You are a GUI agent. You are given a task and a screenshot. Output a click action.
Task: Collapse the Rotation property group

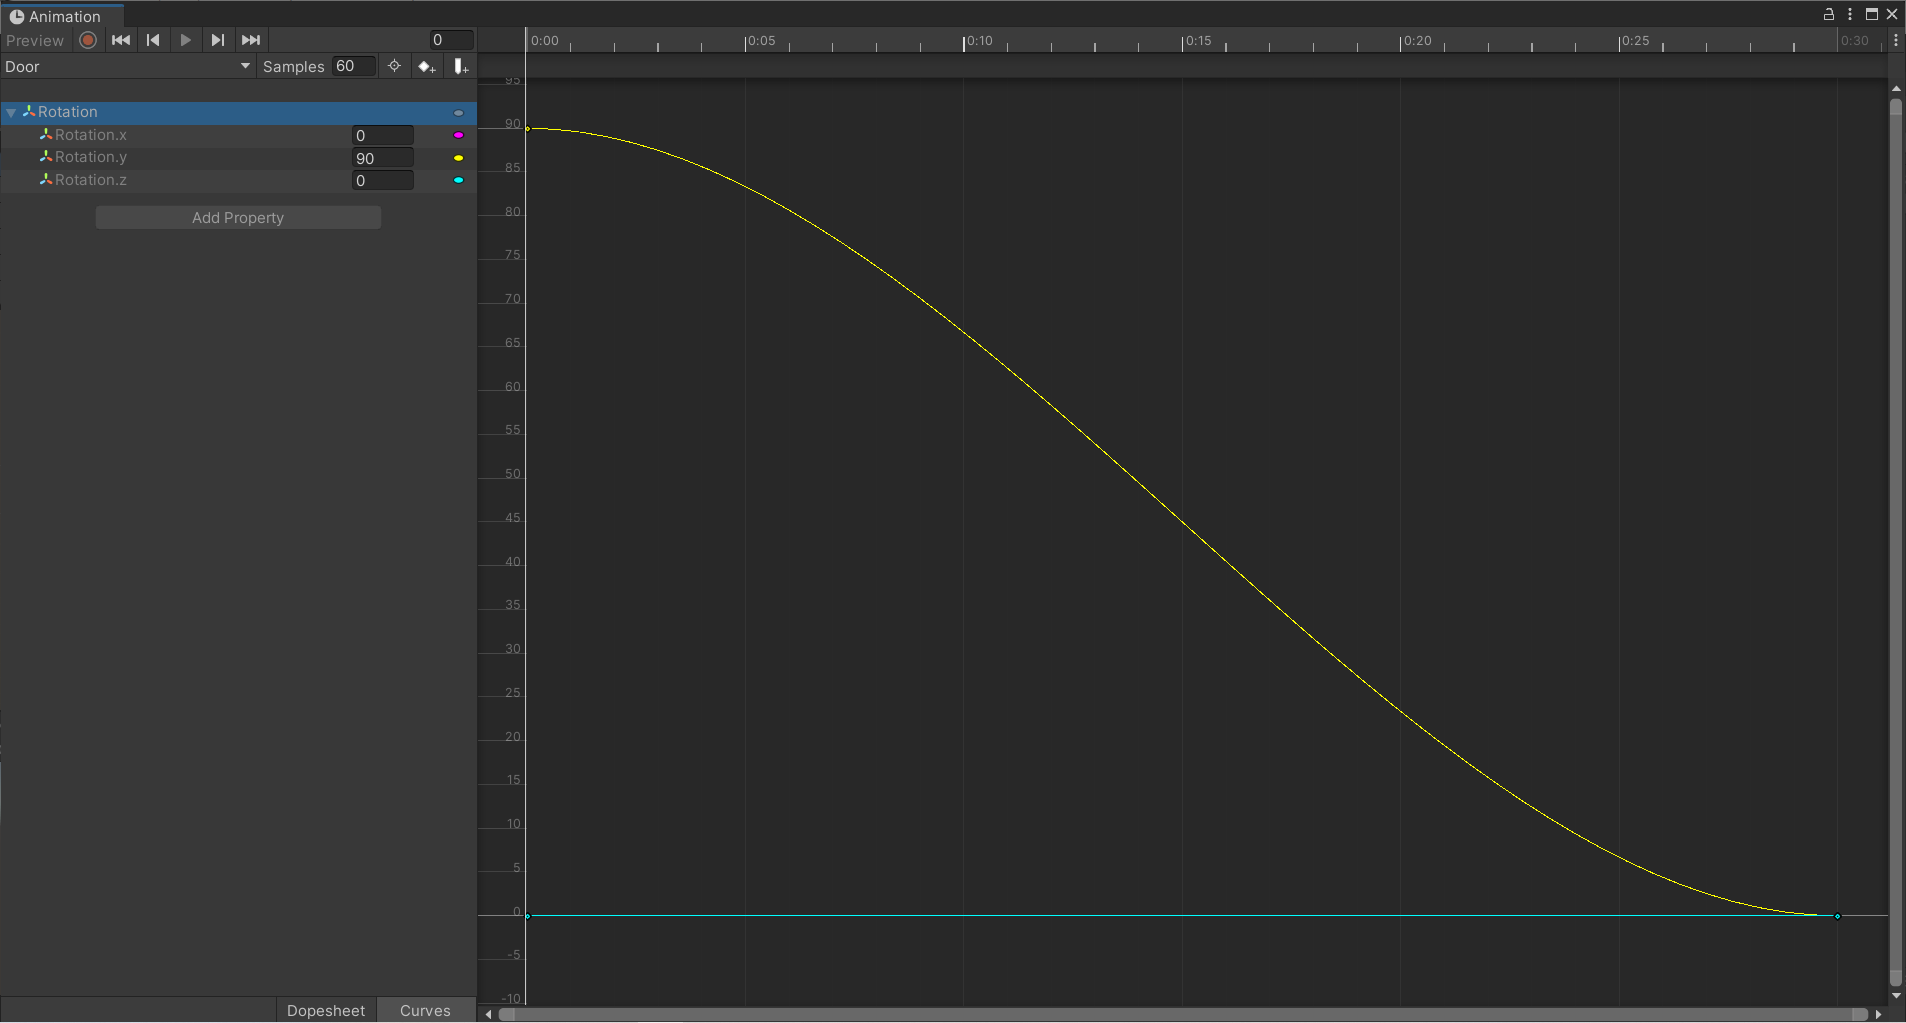tap(11, 112)
